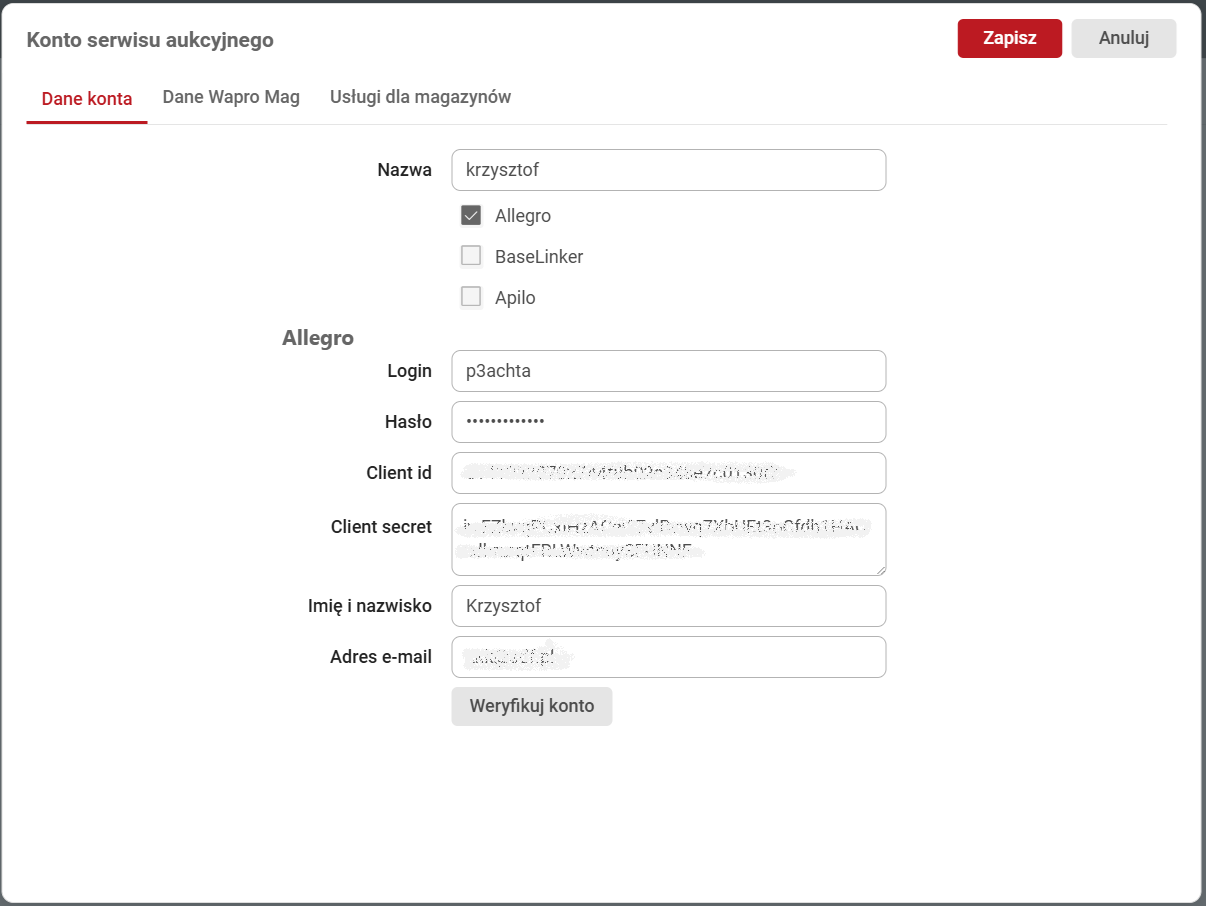Click the "Adres e-mail" label text

point(381,657)
